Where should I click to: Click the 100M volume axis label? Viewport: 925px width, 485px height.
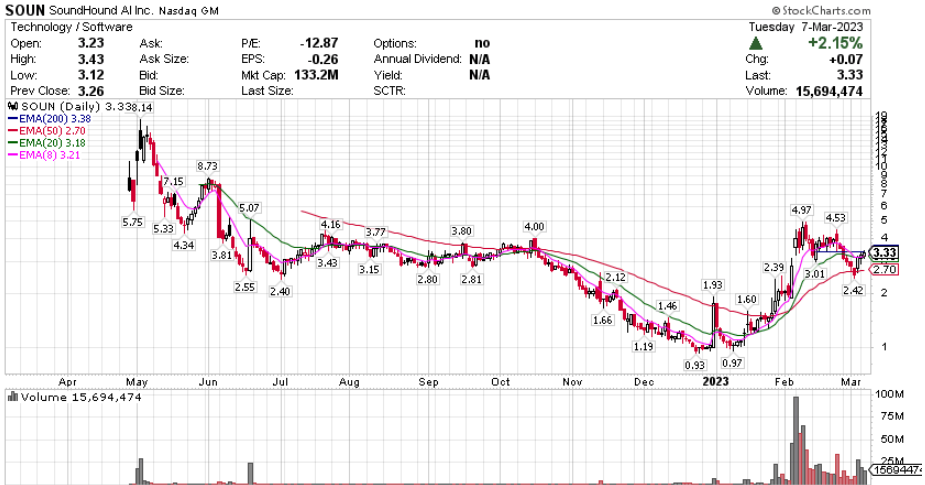890,394
